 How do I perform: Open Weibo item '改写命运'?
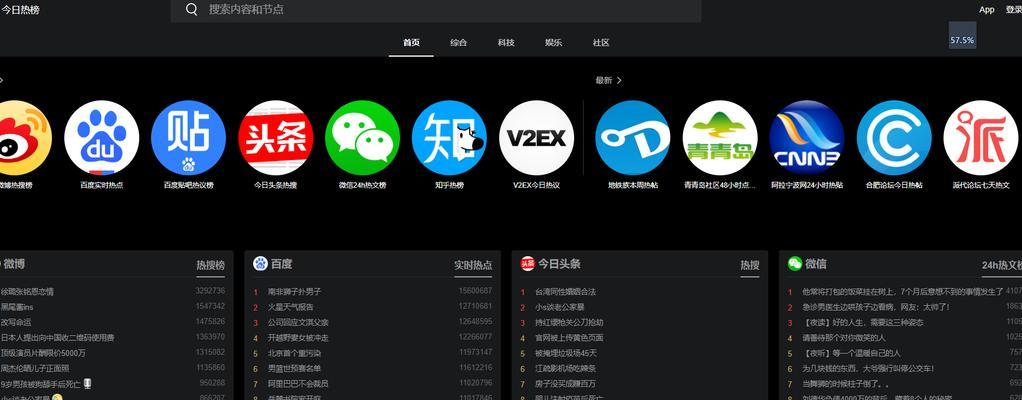pyautogui.click(x=16, y=322)
